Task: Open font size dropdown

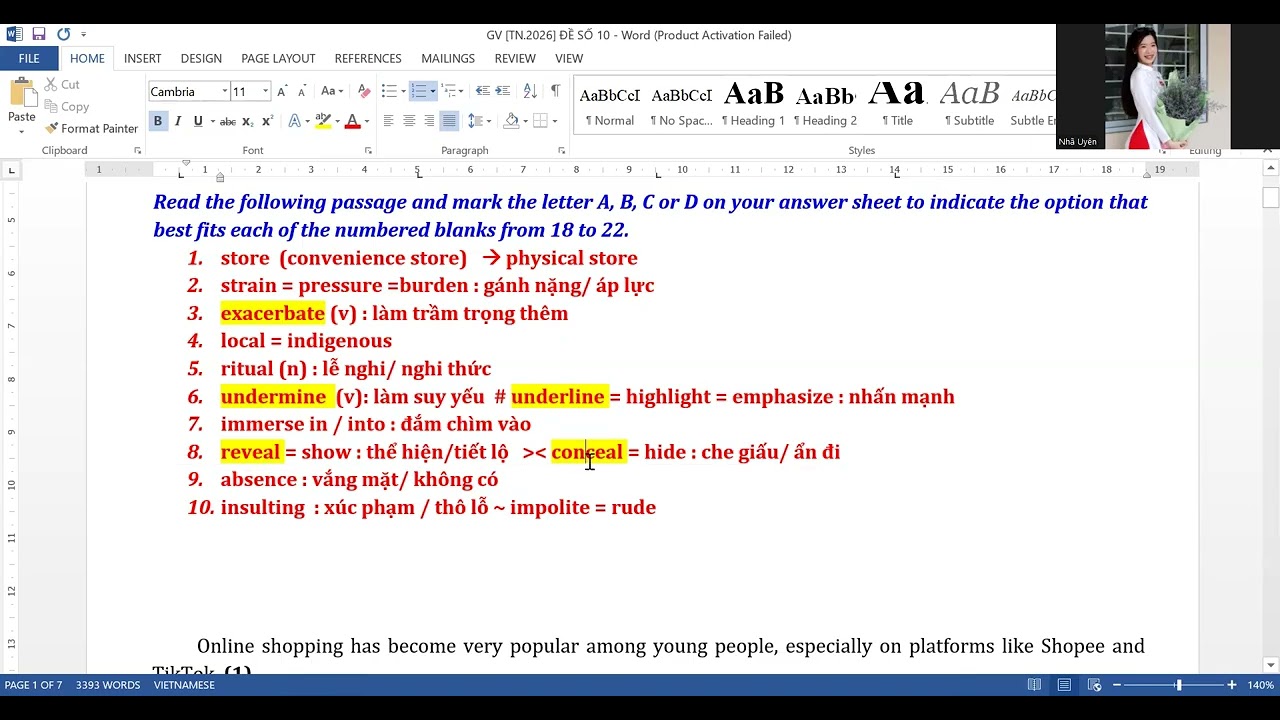Action: (x=265, y=92)
